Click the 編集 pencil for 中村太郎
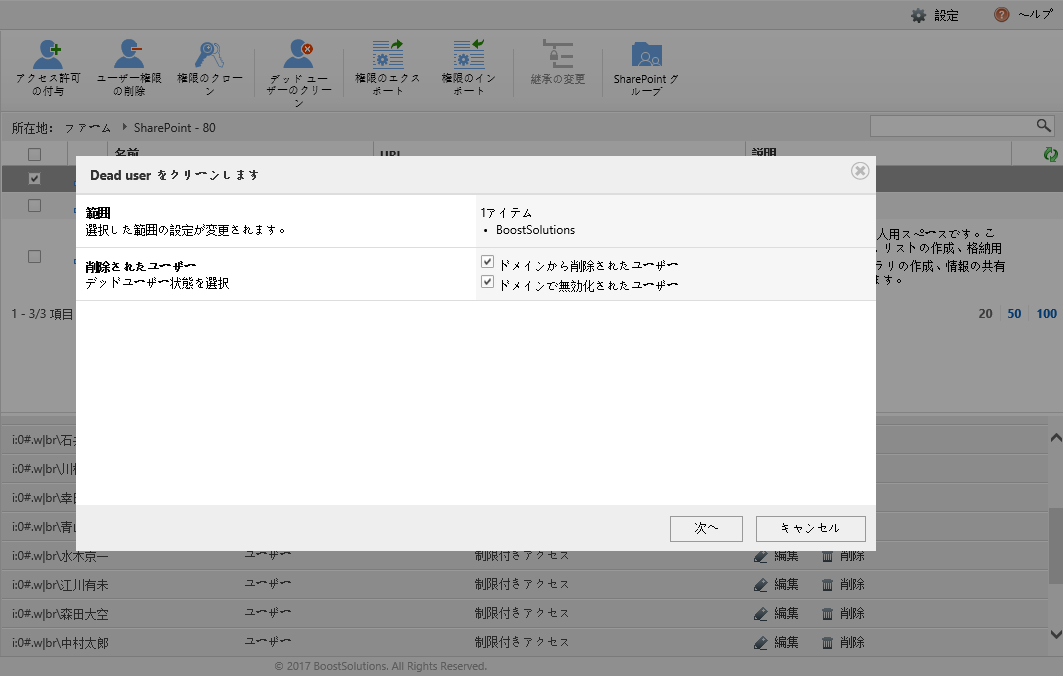Viewport: 1063px width, 676px height. click(761, 643)
